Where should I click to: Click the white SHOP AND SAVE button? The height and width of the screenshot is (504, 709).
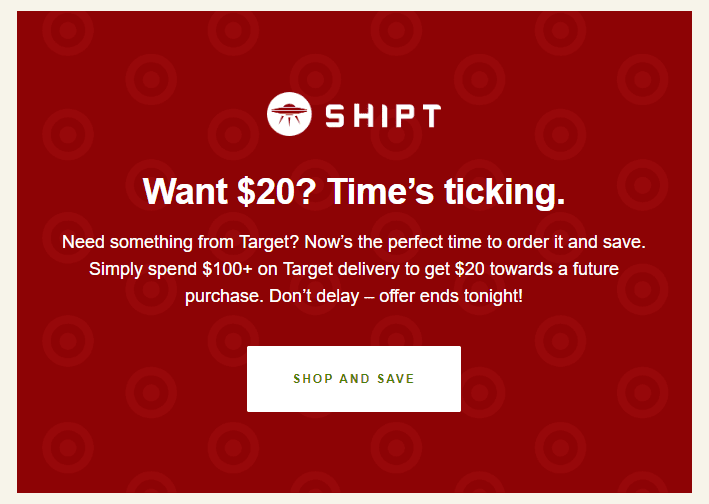coord(354,379)
